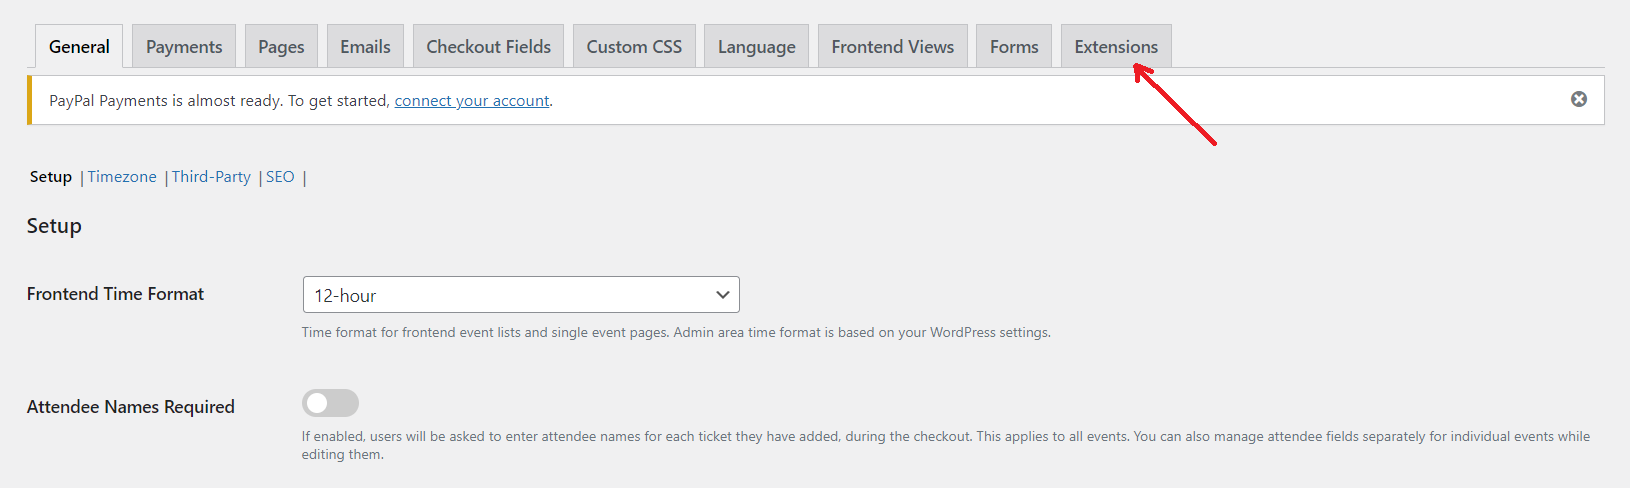View the Frontend Views tab
This screenshot has height=488, width=1630.
[892, 47]
